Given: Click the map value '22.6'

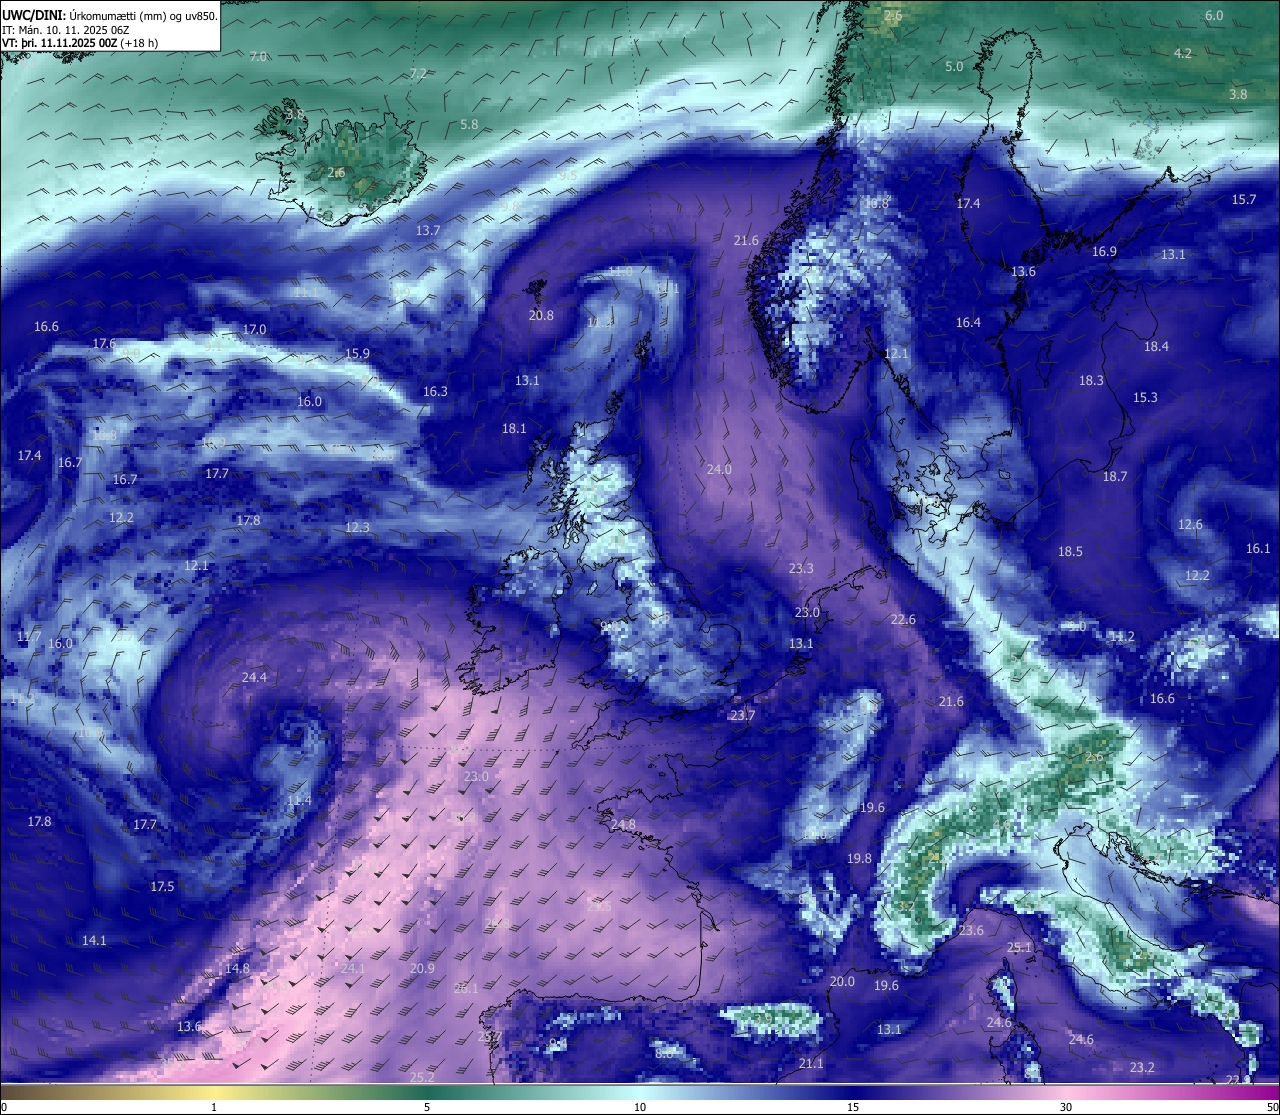Looking at the screenshot, I should (x=903, y=620).
